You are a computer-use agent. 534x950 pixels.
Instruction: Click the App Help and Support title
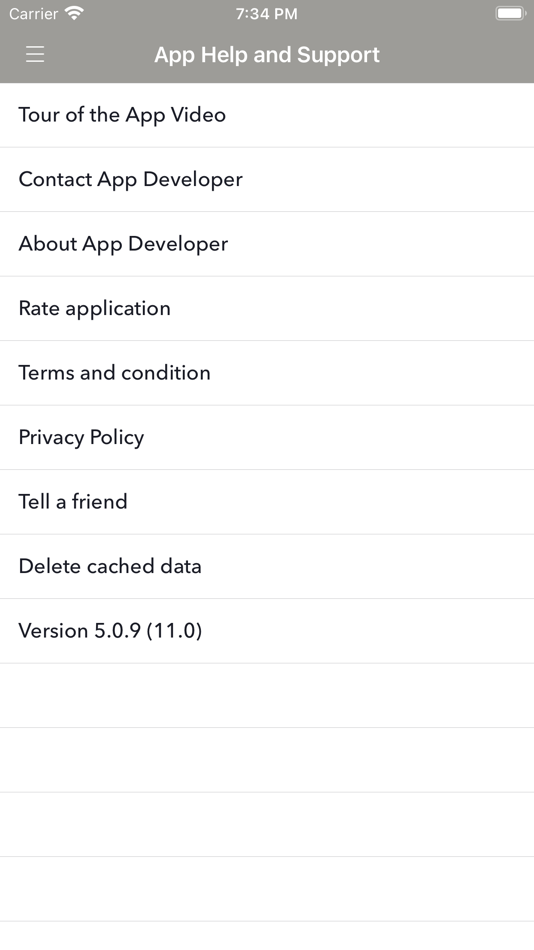267,55
